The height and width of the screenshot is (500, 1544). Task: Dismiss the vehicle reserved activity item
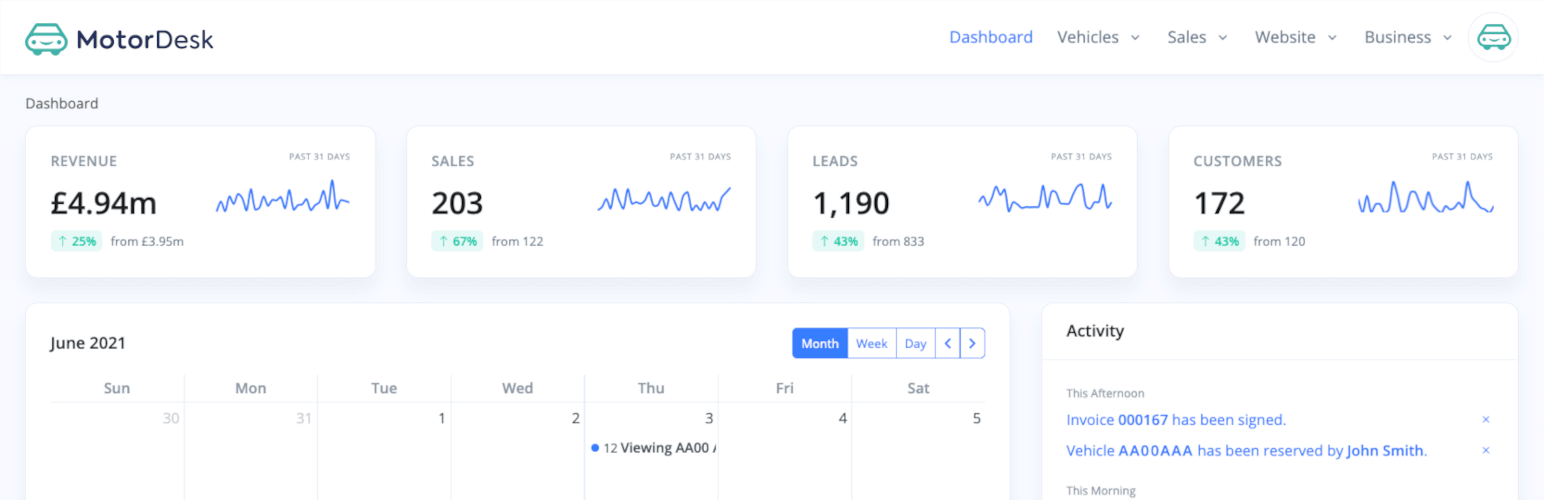(1486, 451)
